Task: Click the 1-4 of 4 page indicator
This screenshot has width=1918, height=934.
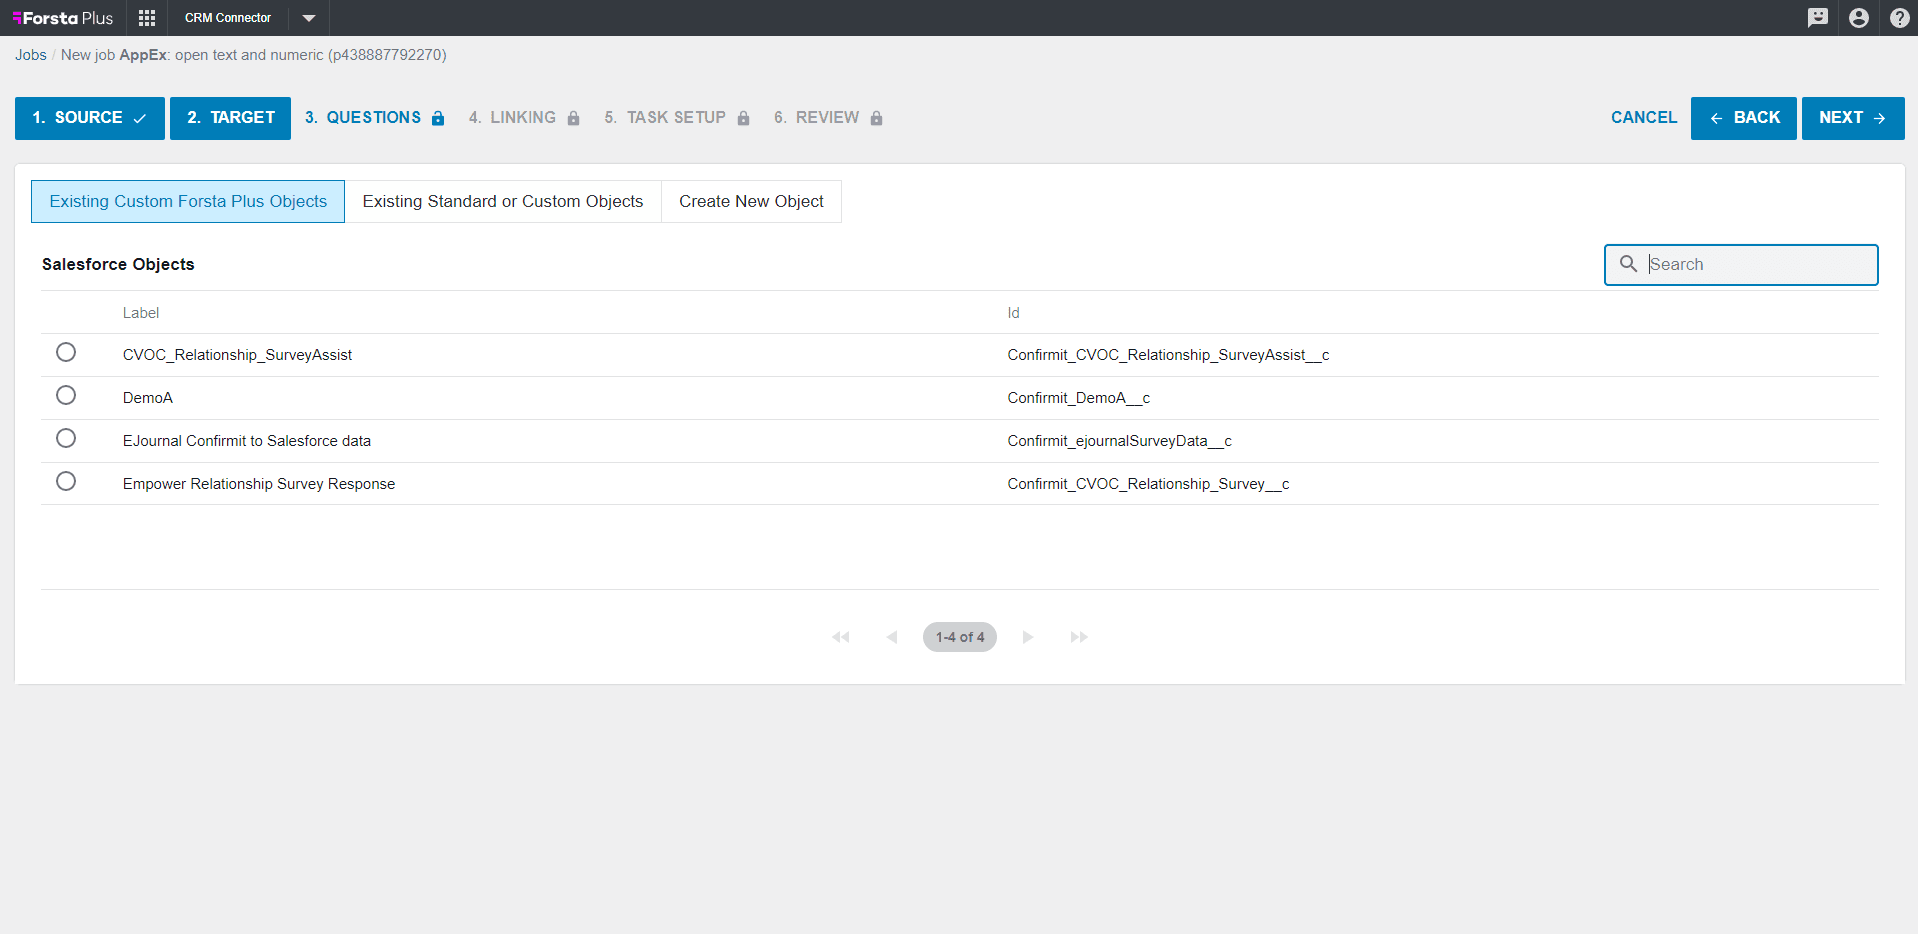Action: (960, 637)
